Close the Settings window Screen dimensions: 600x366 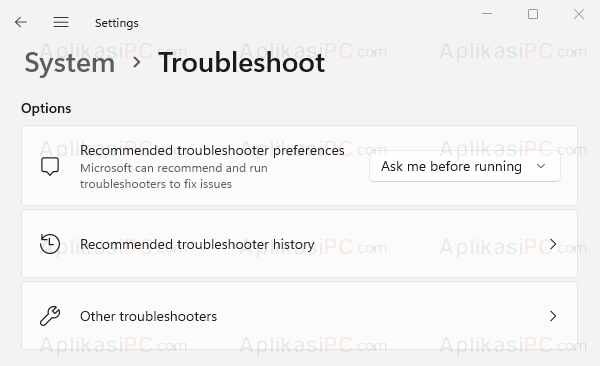pyautogui.click(x=579, y=14)
